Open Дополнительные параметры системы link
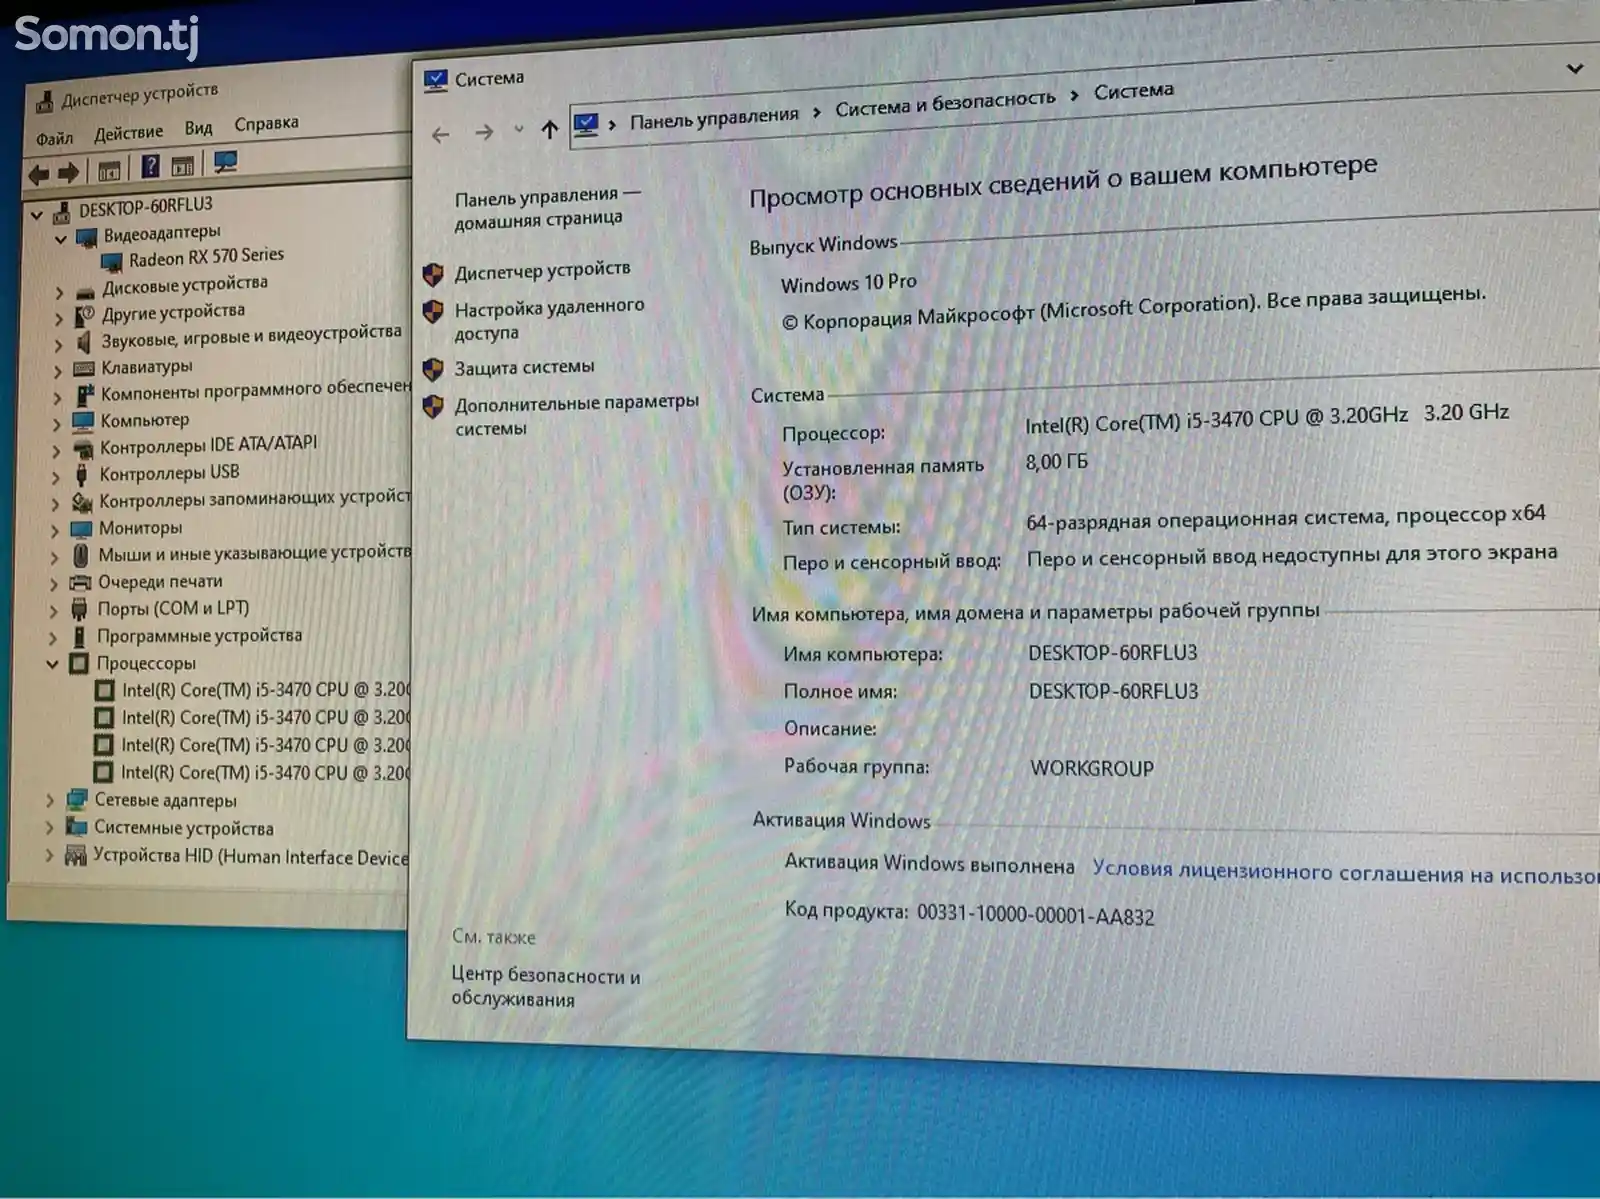The image size is (1600, 1199). 577,414
